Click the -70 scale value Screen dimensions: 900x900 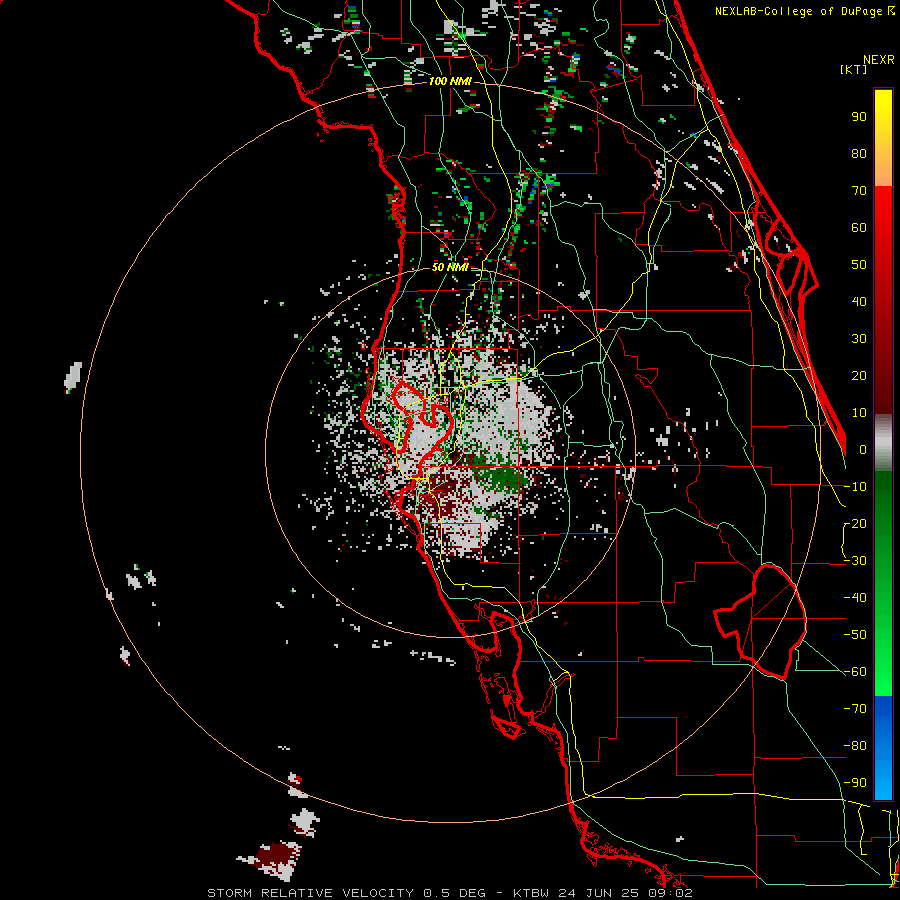click(x=855, y=709)
